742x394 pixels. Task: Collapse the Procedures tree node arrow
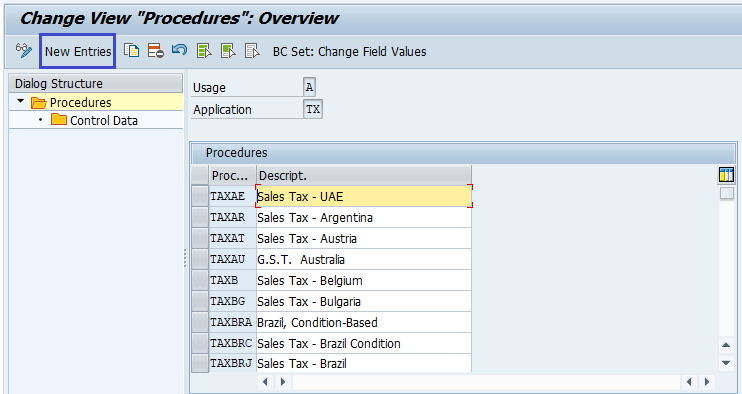tap(20, 101)
